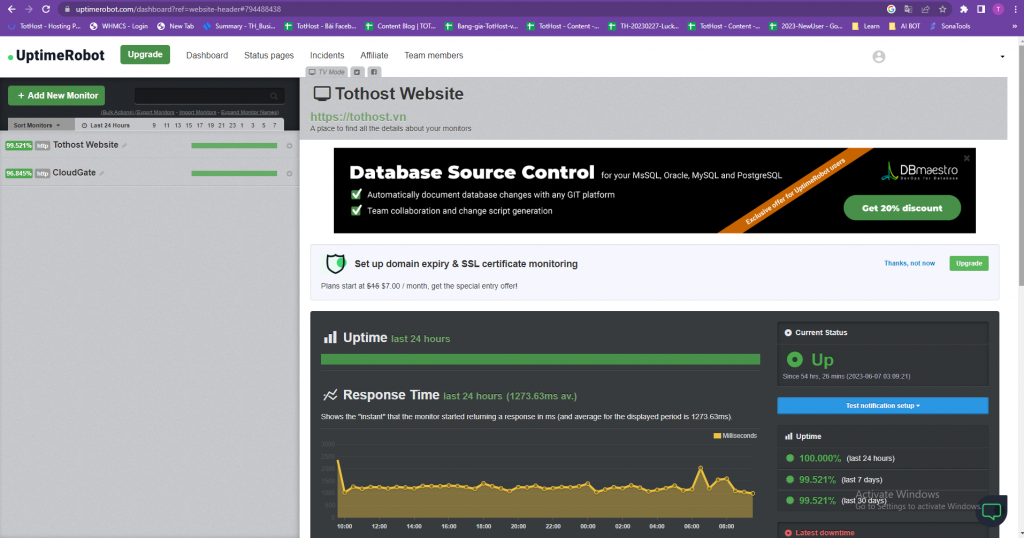Click the search magnifier icon
This screenshot has width=1024, height=538.
[x=274, y=96]
